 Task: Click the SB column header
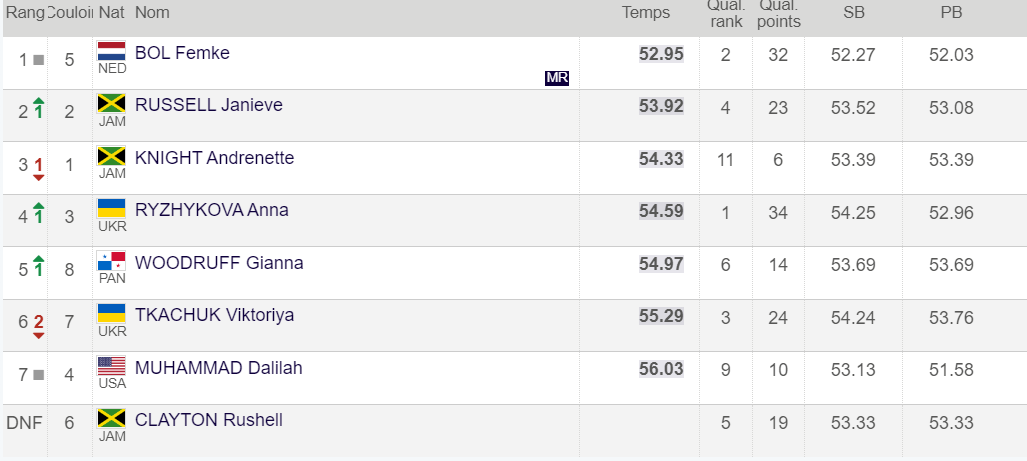[853, 13]
